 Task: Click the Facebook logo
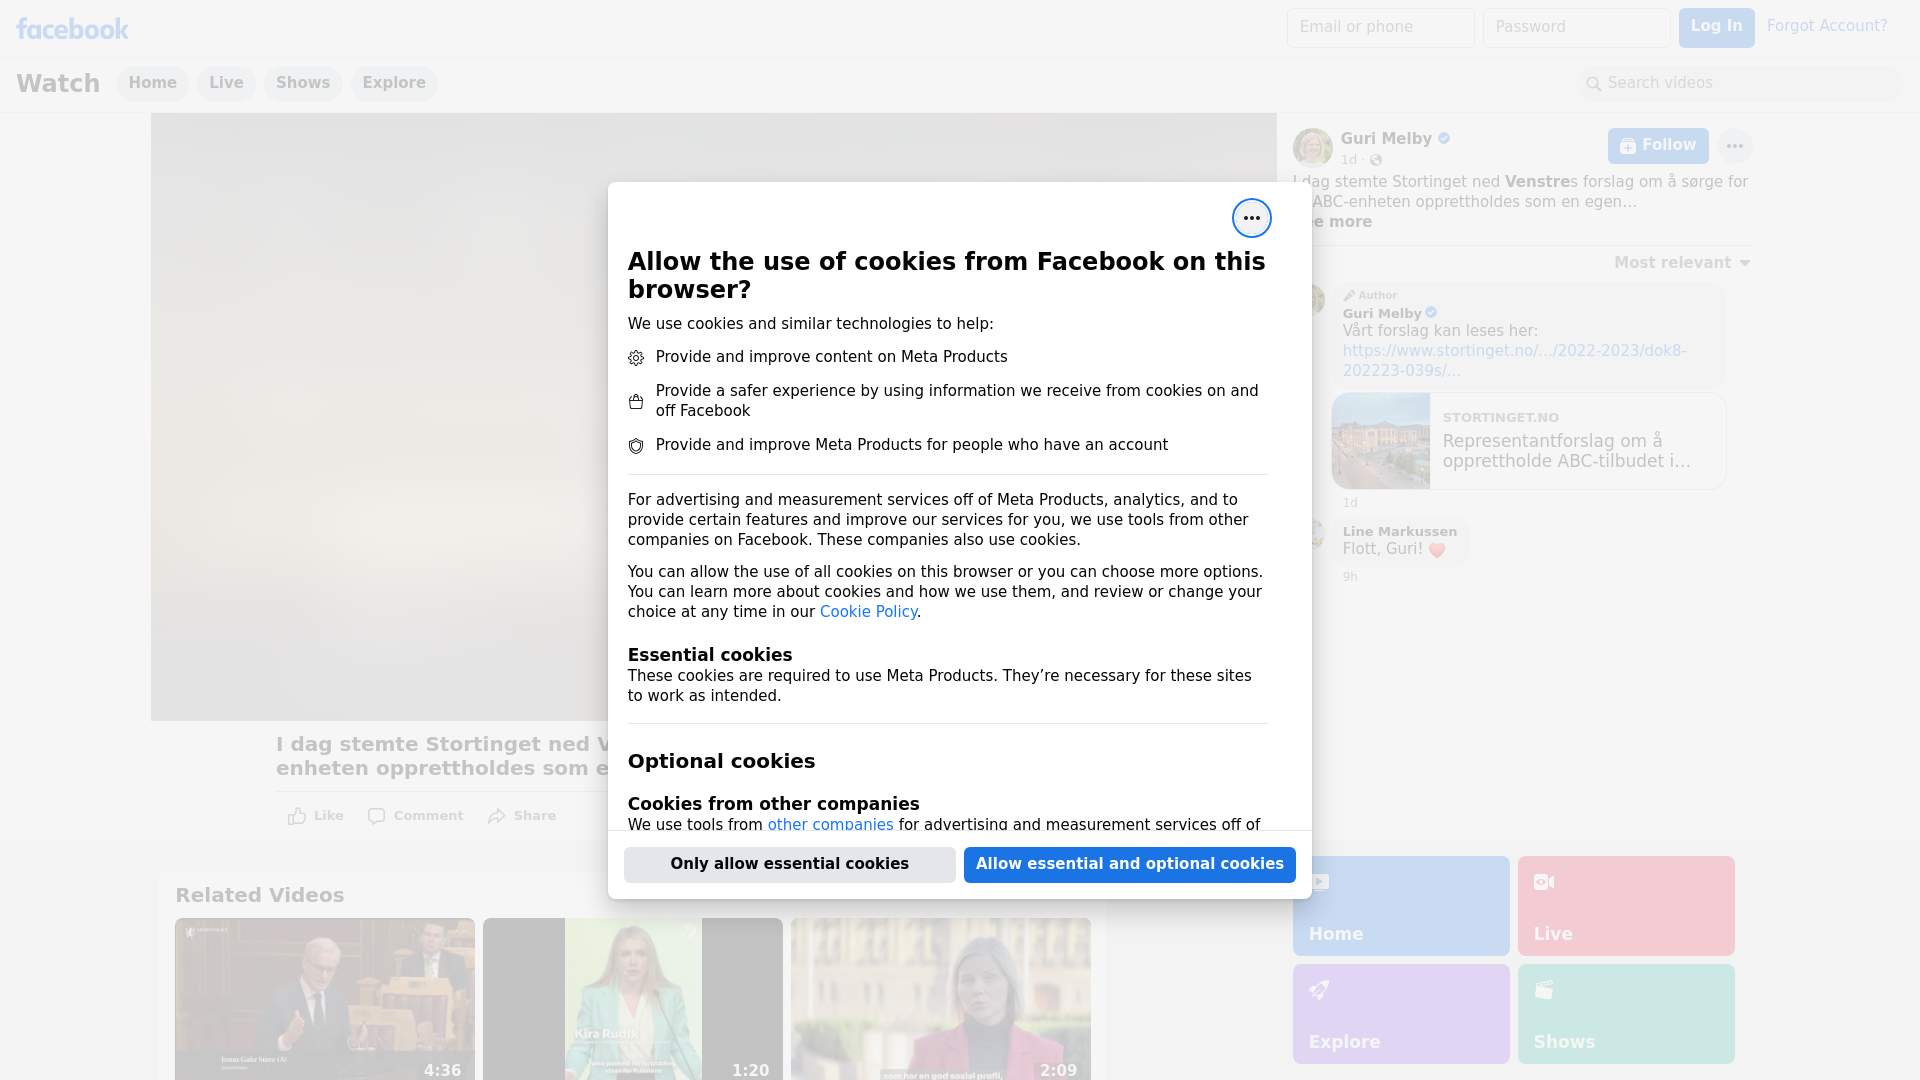[x=72, y=29]
